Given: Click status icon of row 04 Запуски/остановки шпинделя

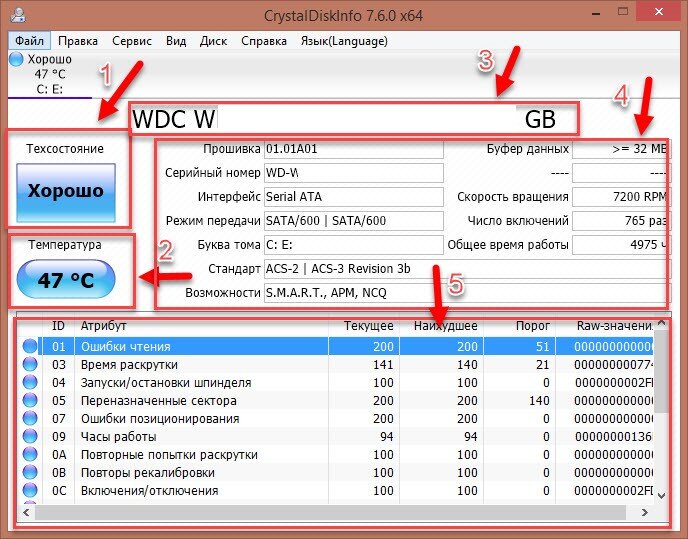Looking at the screenshot, I should click(x=30, y=382).
